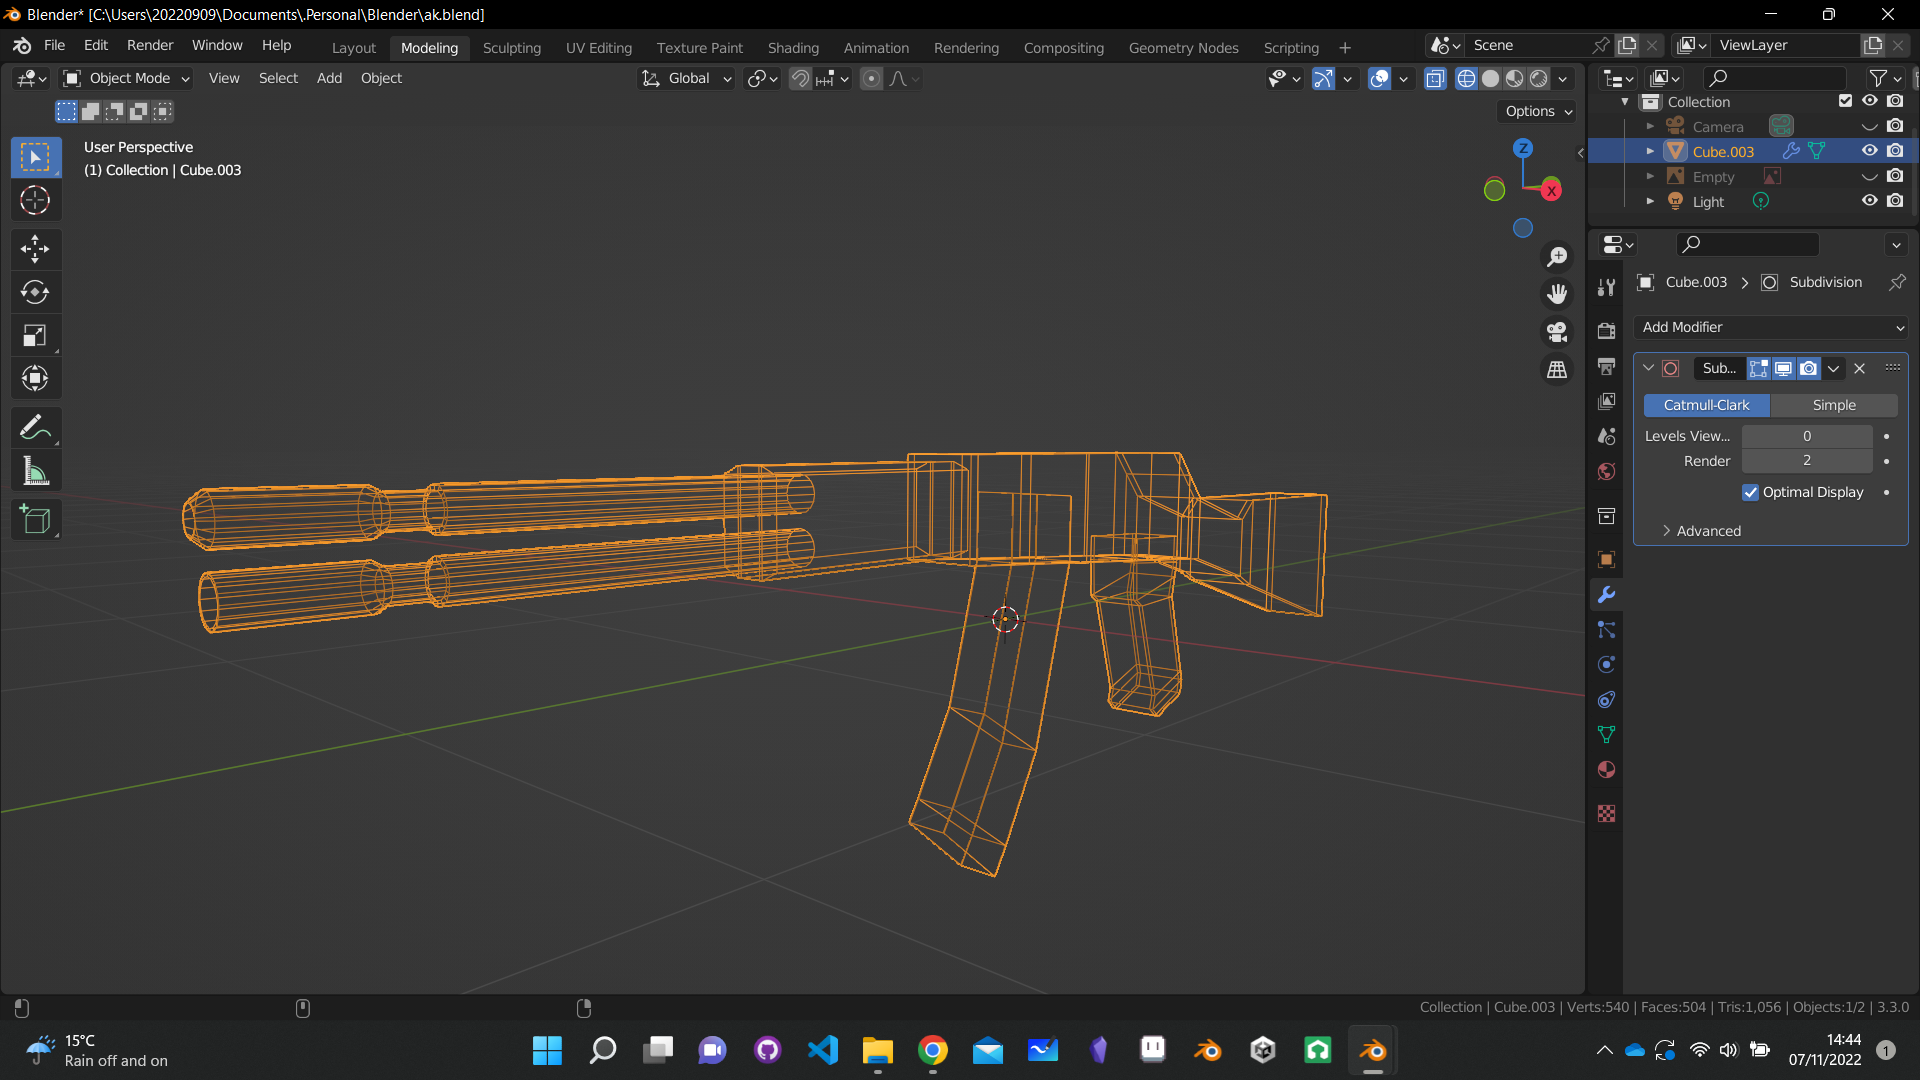Activate the Transform tool

35,379
